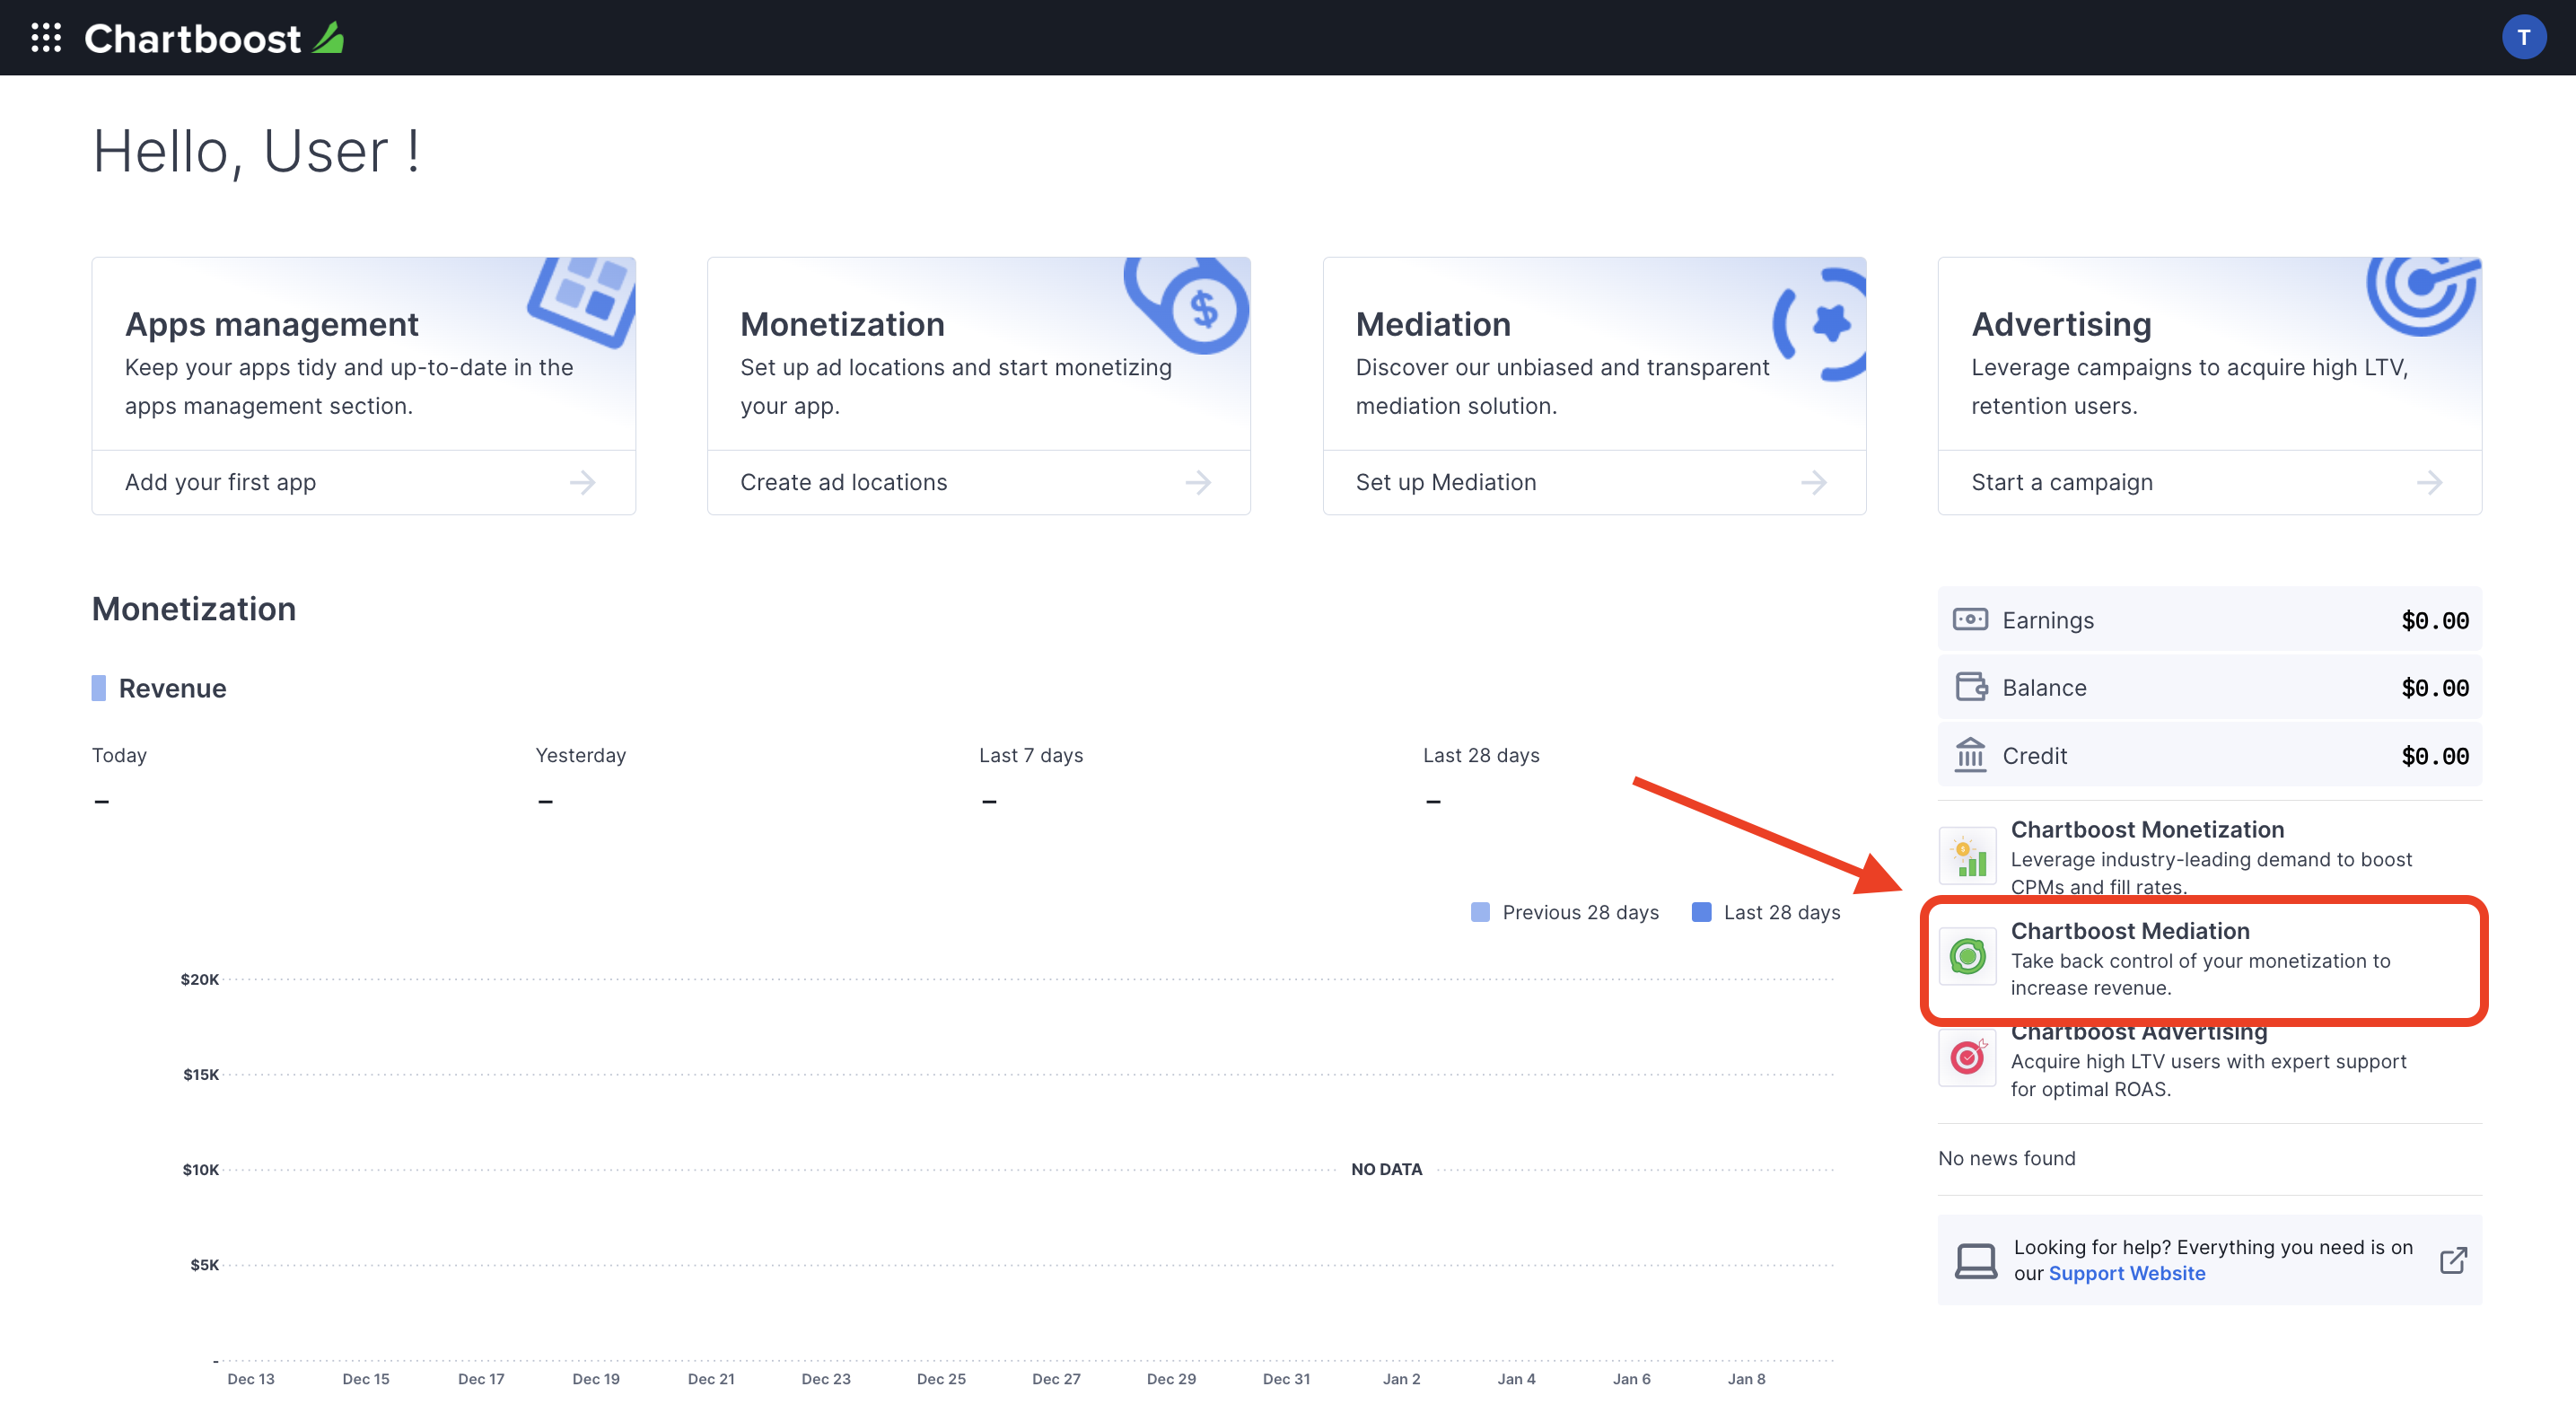Click the Support Website link

(2127, 1272)
